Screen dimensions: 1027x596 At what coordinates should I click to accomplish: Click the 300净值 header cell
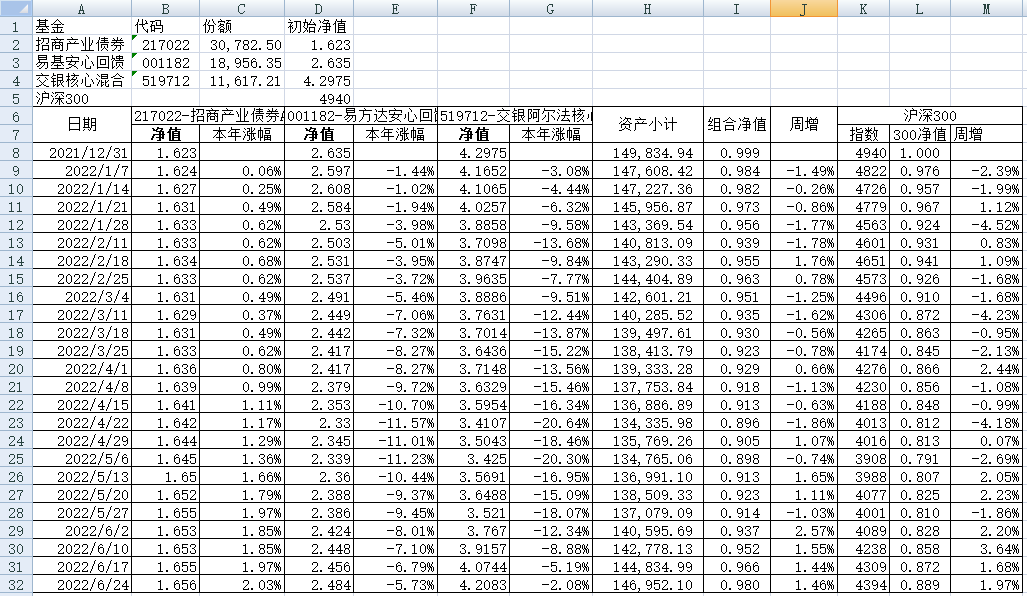920,134
